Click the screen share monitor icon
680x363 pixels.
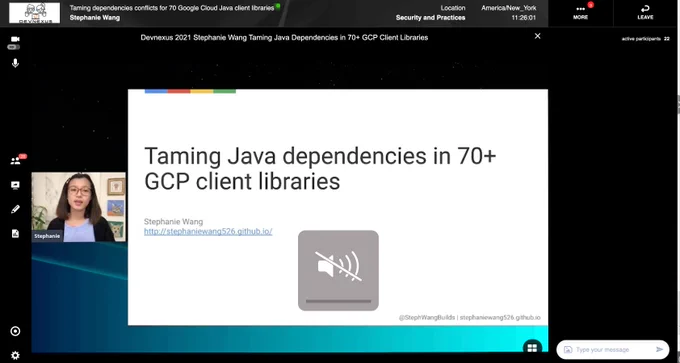[x=15, y=186]
